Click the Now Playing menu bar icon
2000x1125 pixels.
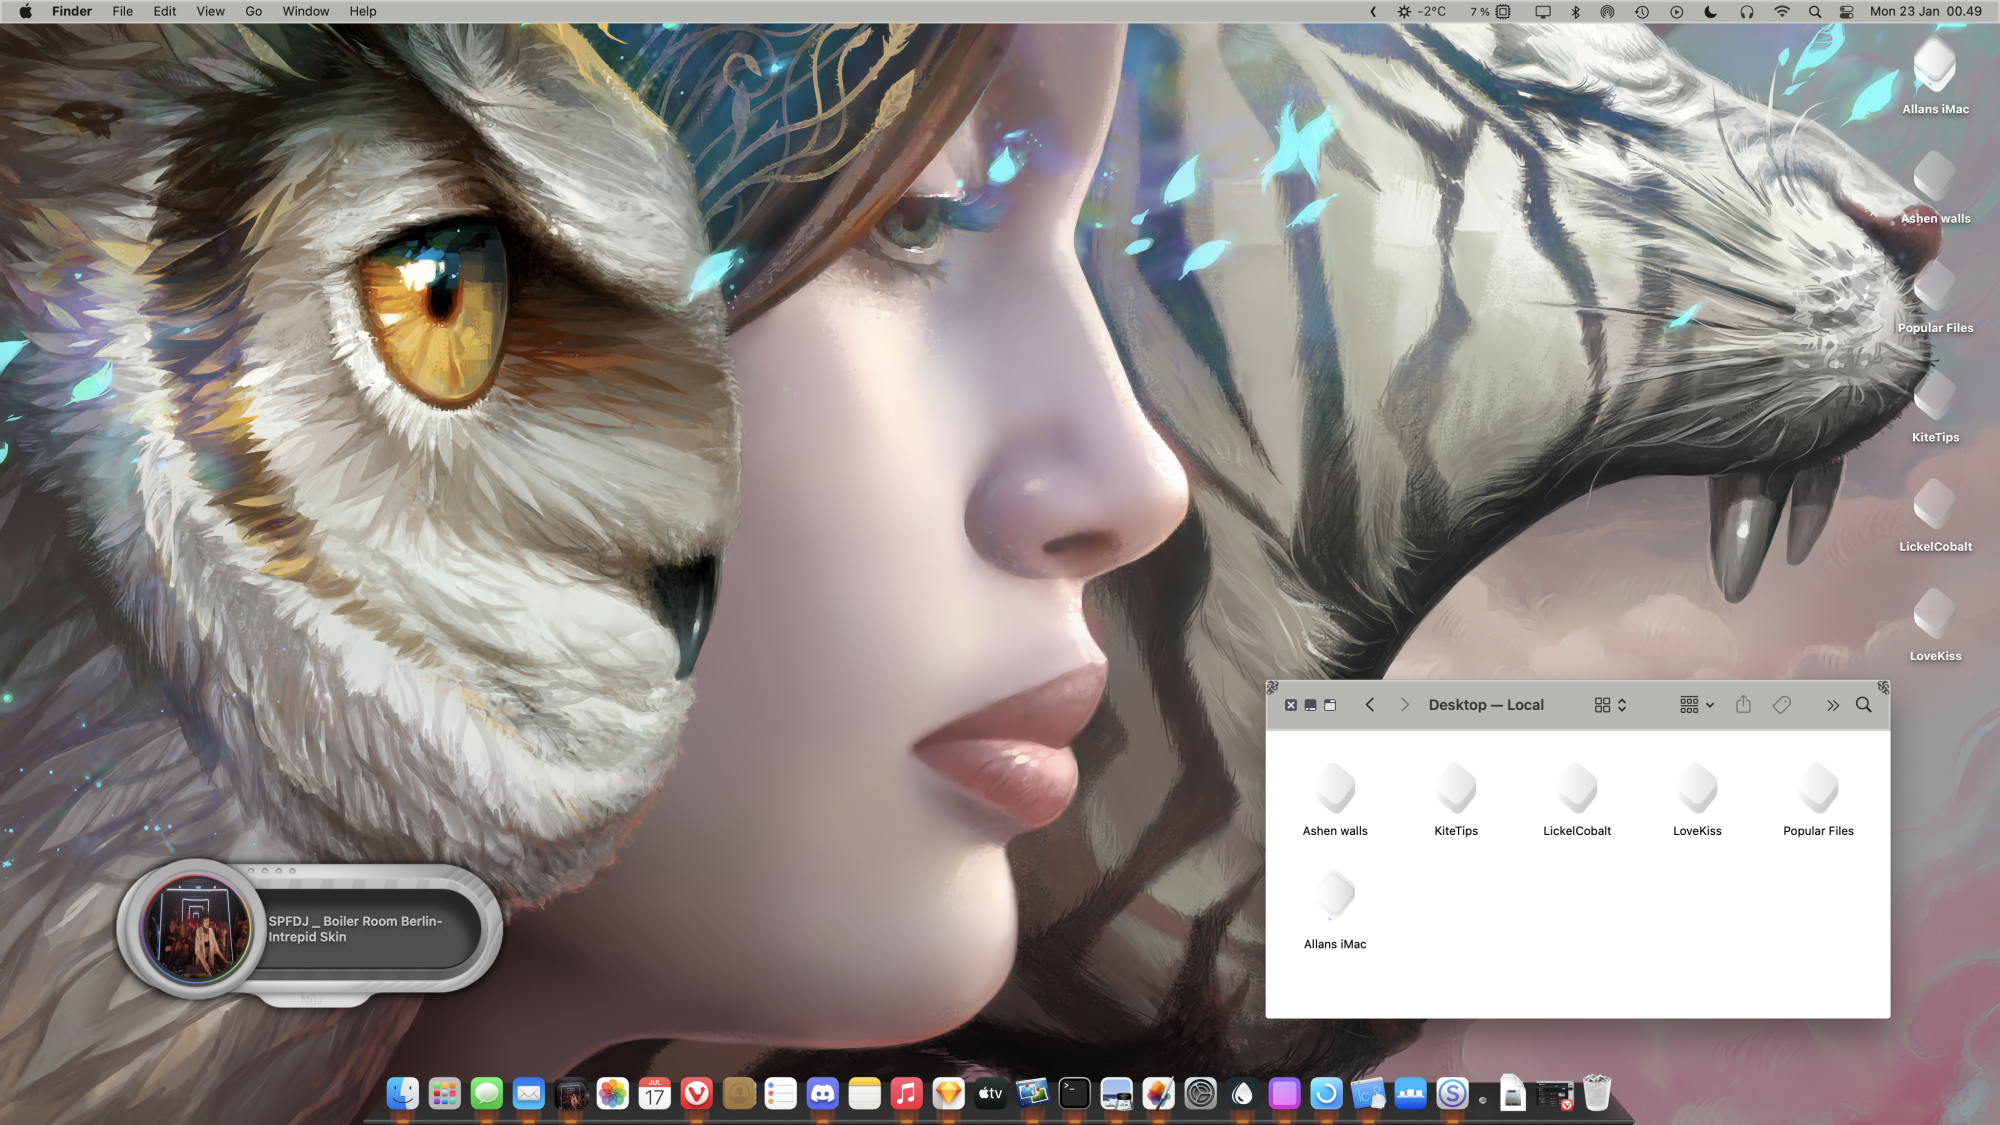(x=1676, y=11)
